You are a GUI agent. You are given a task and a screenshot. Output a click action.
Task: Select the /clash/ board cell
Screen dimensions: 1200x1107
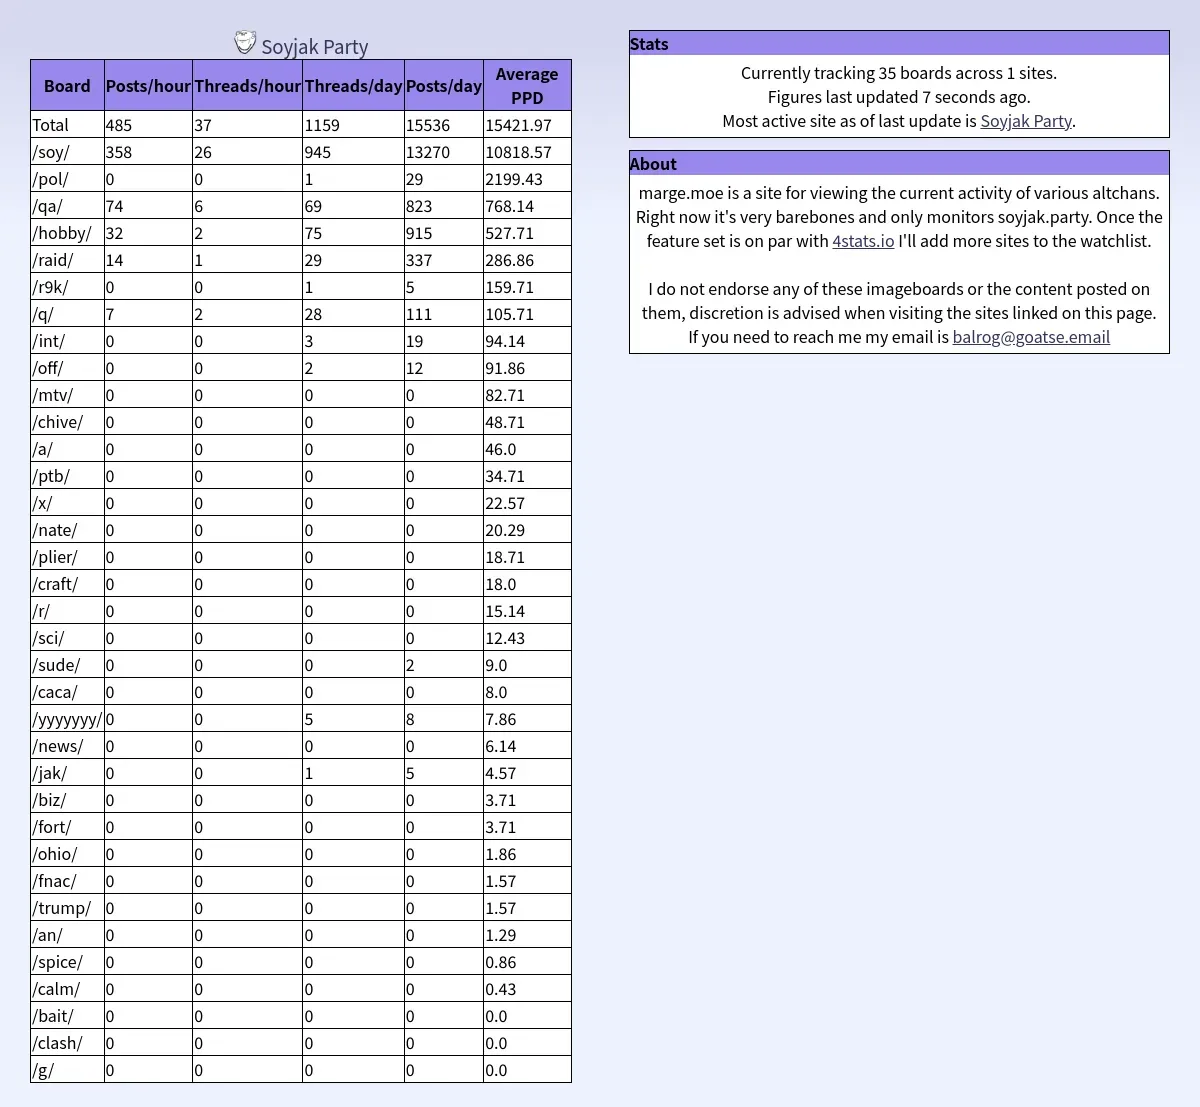pos(67,1043)
